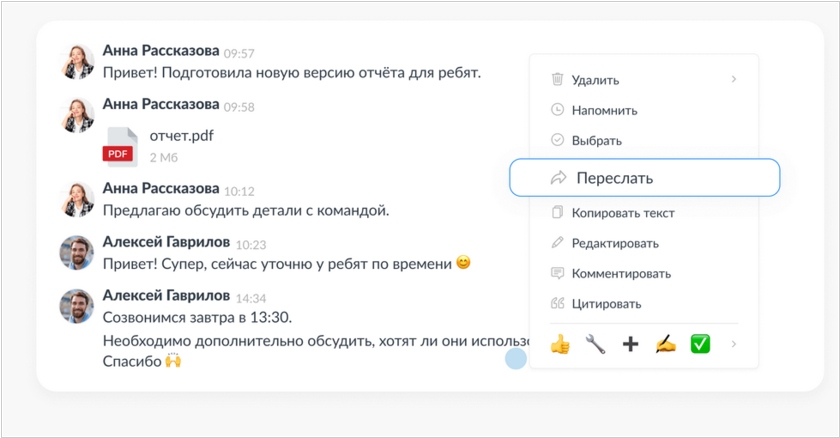React with the green checkmark emoji
840x438 pixels.
coord(700,344)
